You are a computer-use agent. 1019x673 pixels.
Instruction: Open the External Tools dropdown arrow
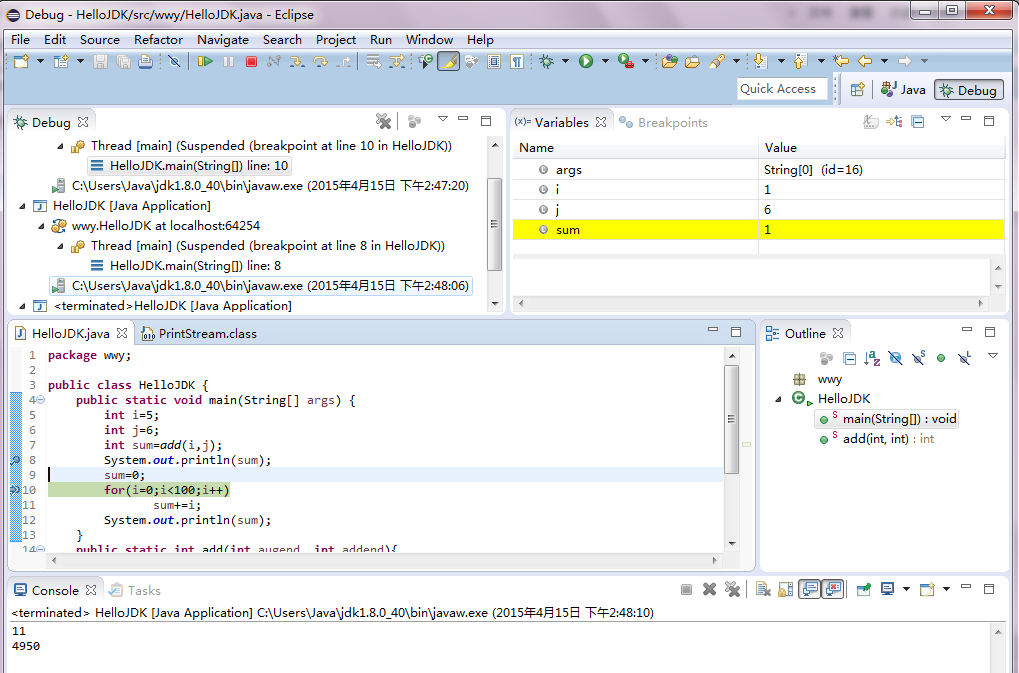(x=645, y=61)
